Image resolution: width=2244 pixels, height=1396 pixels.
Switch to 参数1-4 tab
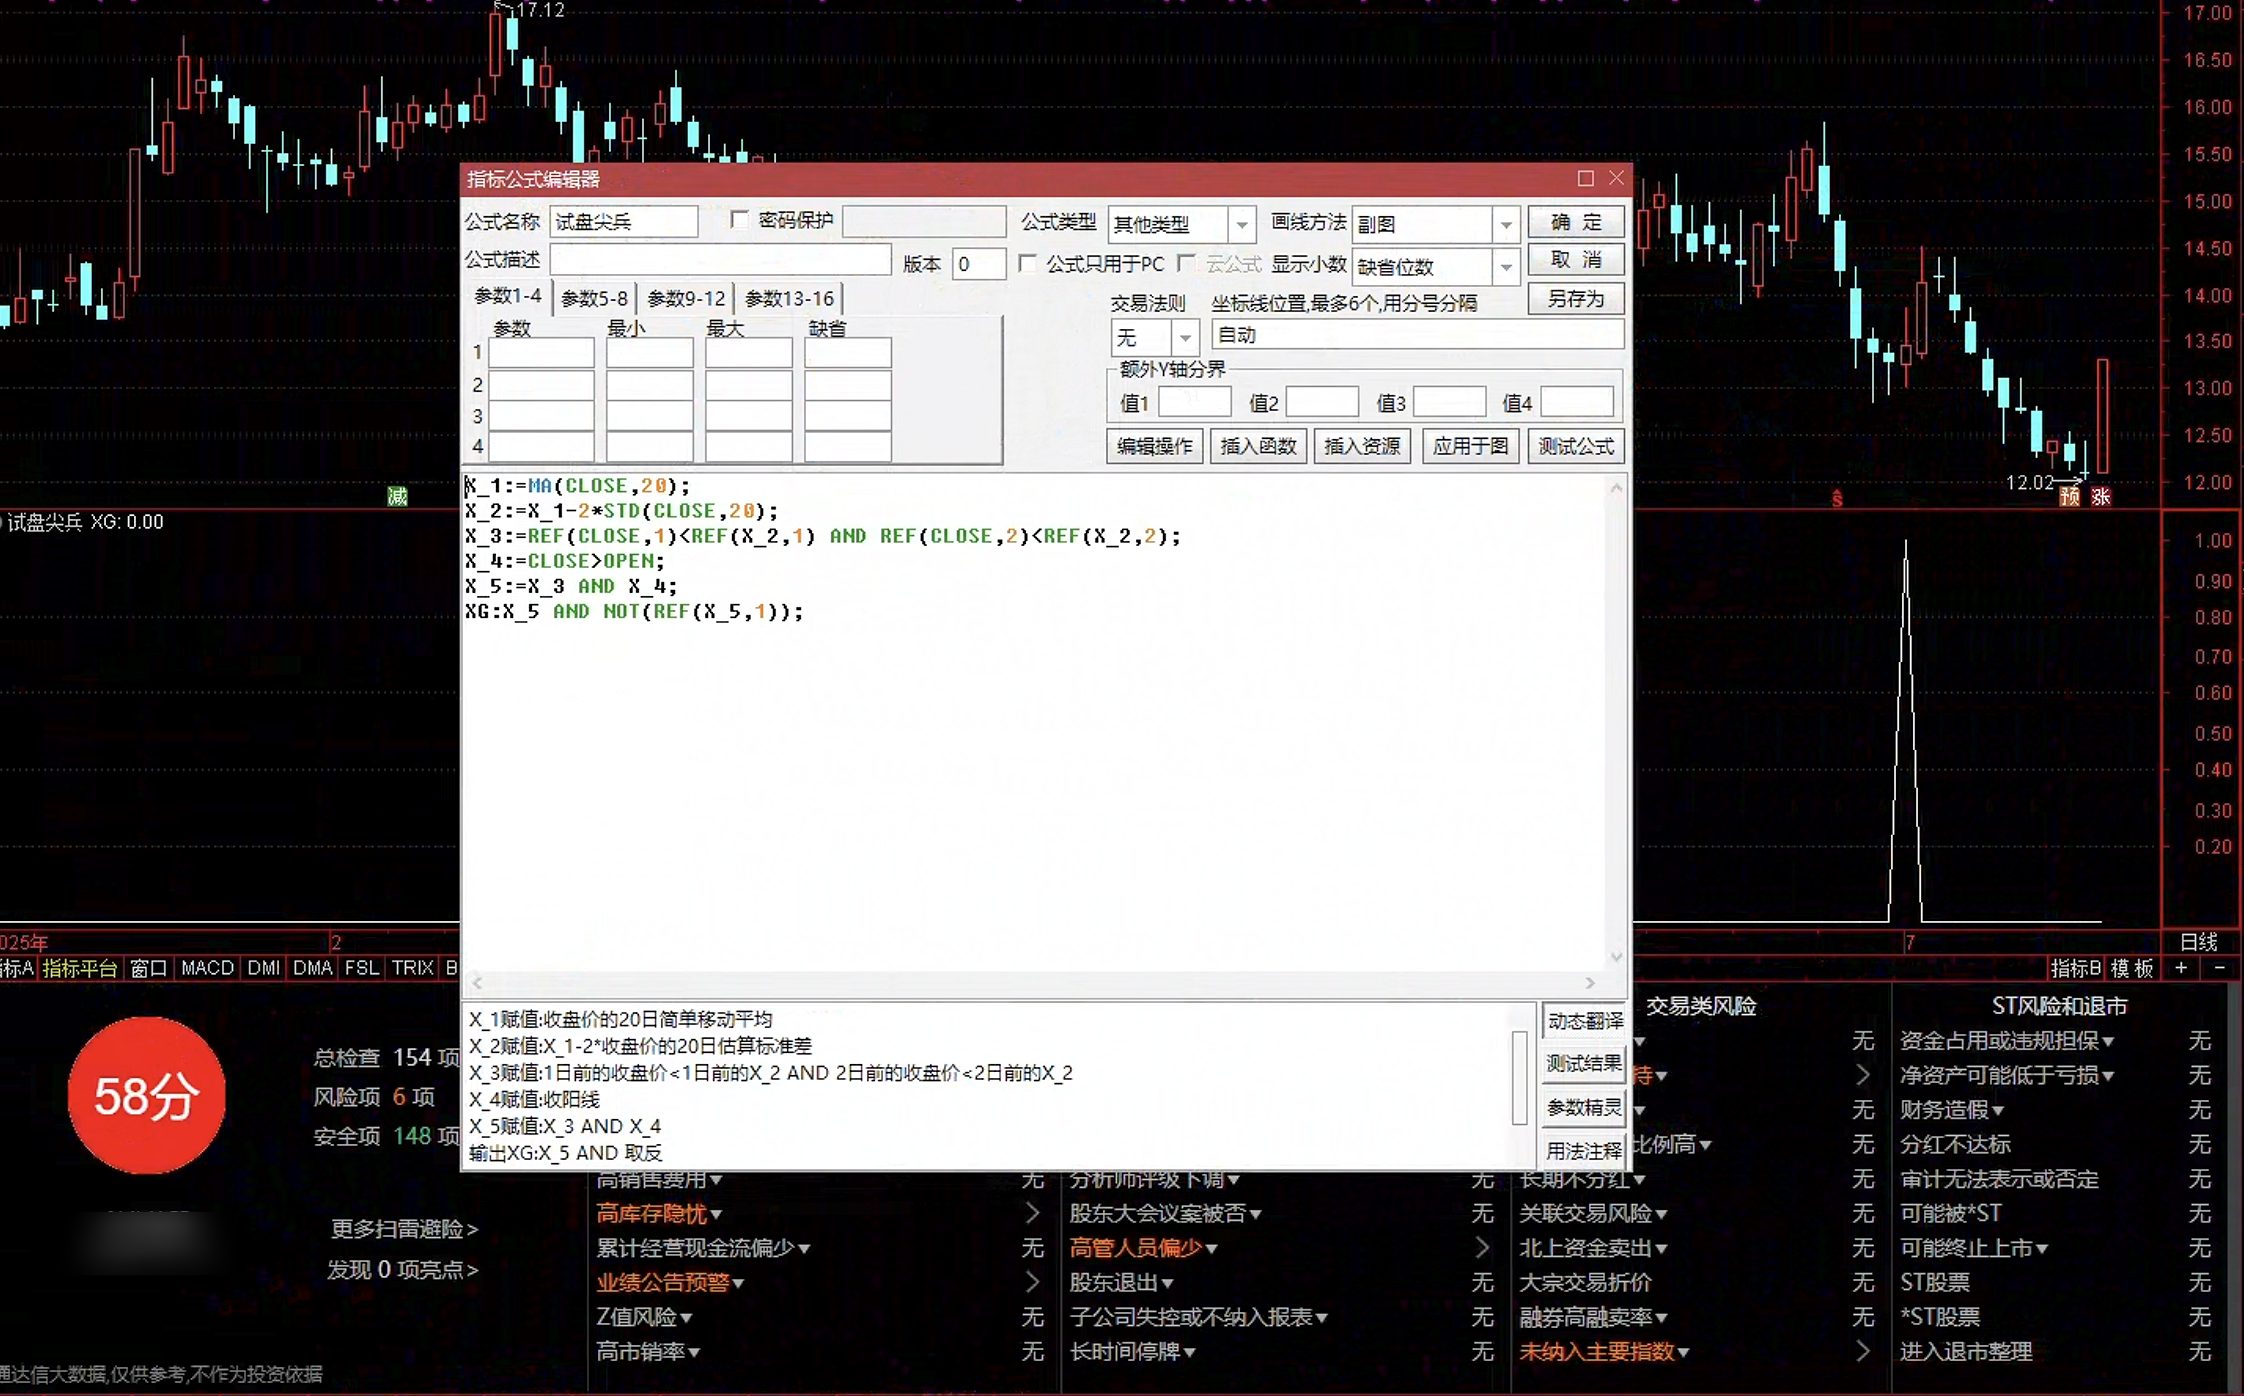tap(508, 297)
